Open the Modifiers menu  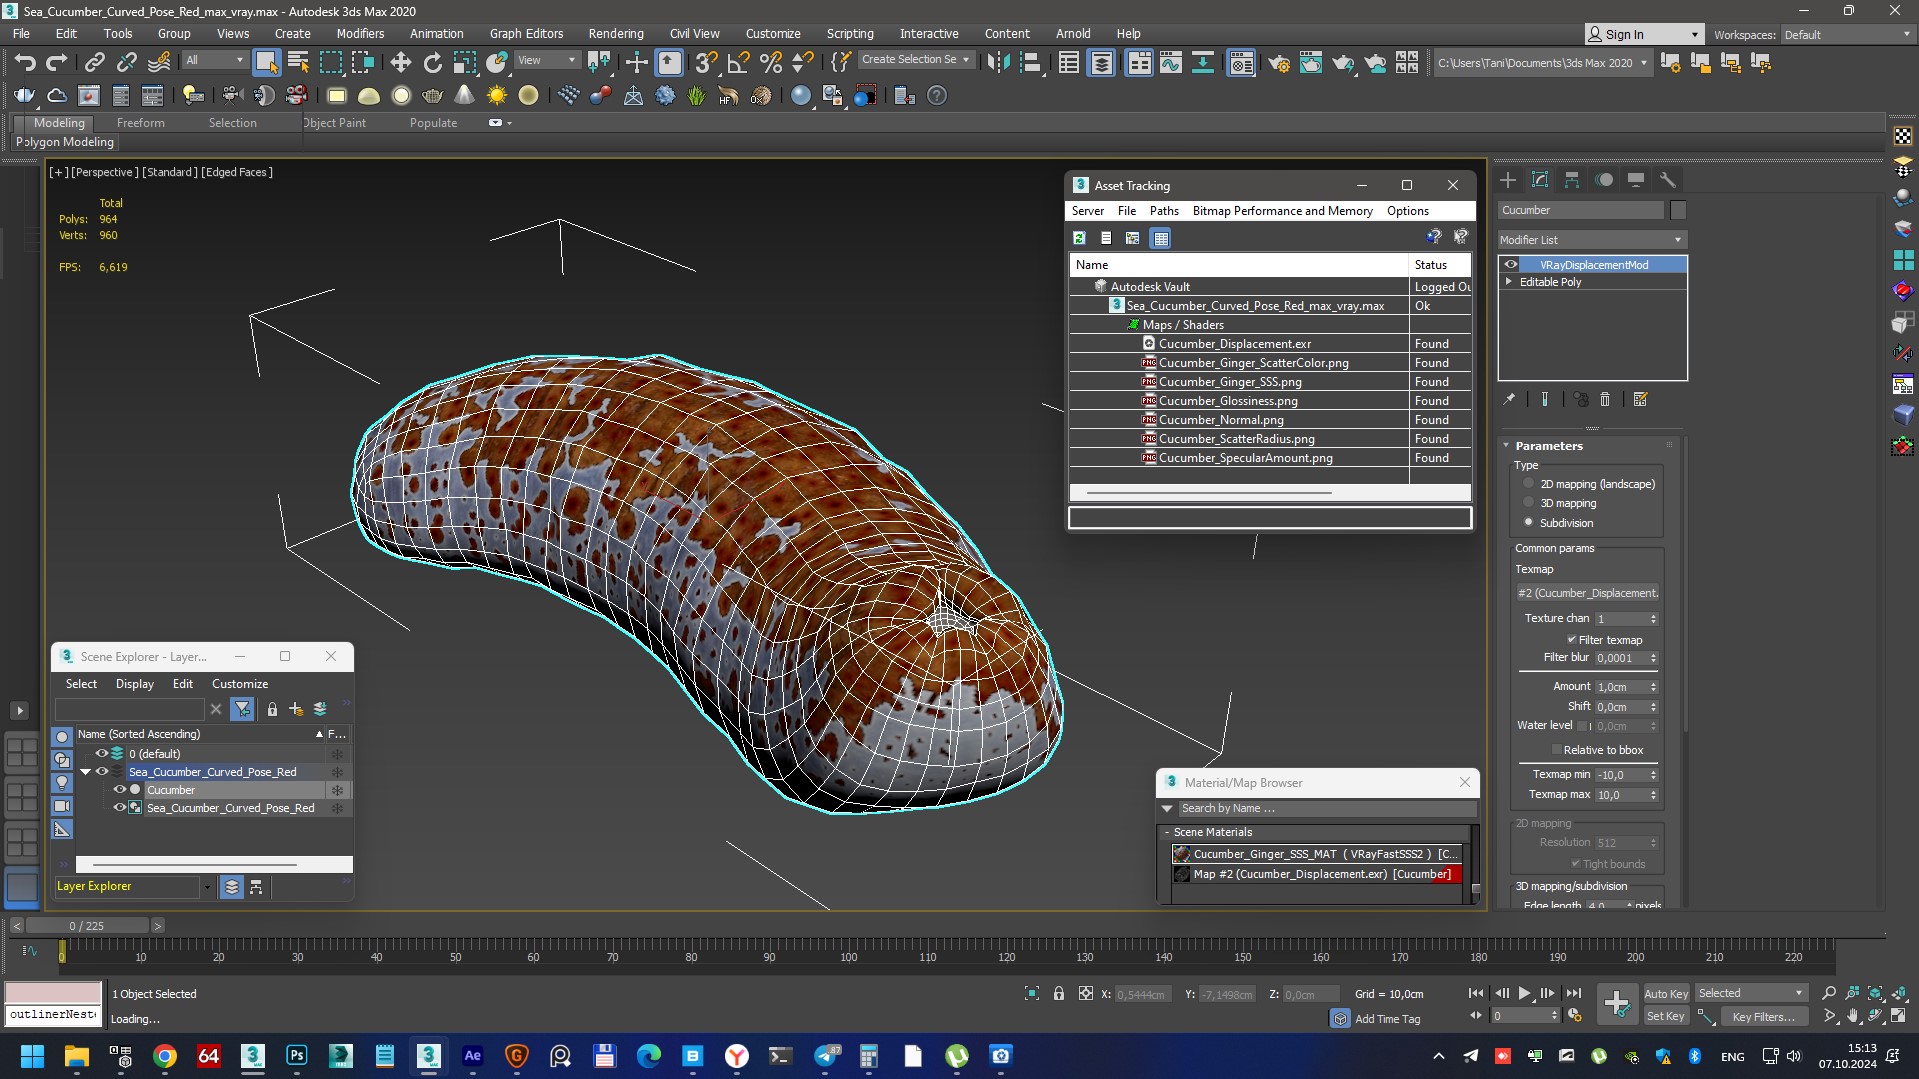(x=360, y=33)
